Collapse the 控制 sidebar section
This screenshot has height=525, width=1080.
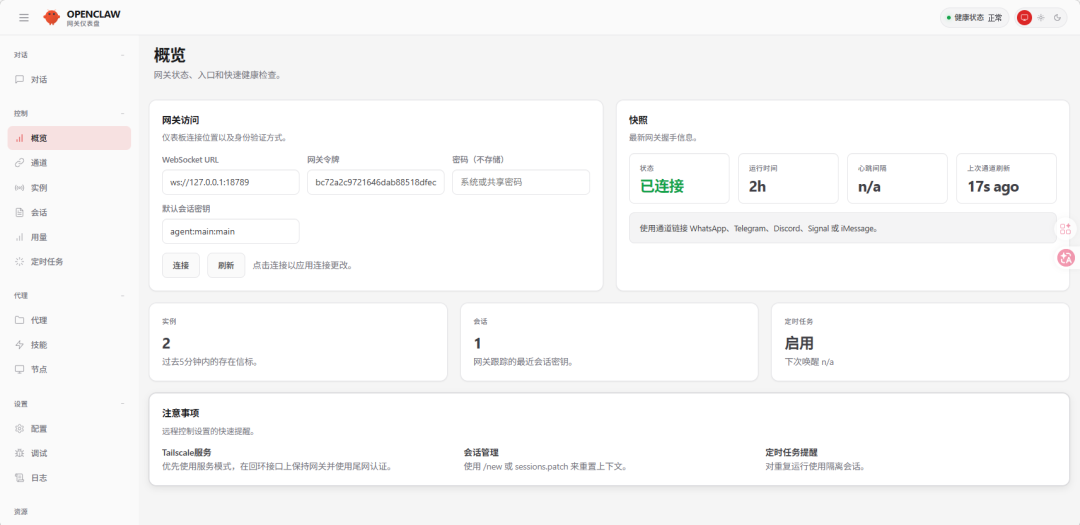(x=123, y=114)
